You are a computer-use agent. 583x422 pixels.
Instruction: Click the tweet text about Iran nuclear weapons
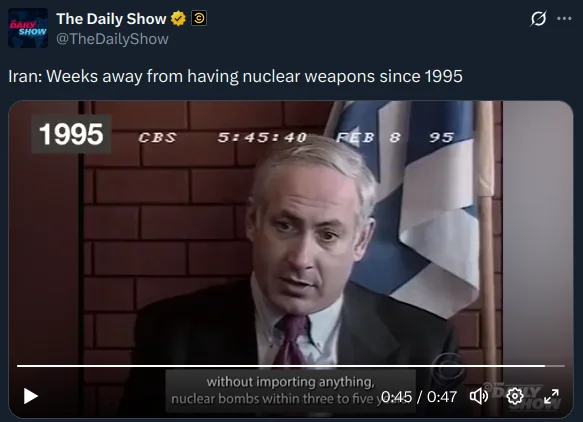(x=235, y=76)
